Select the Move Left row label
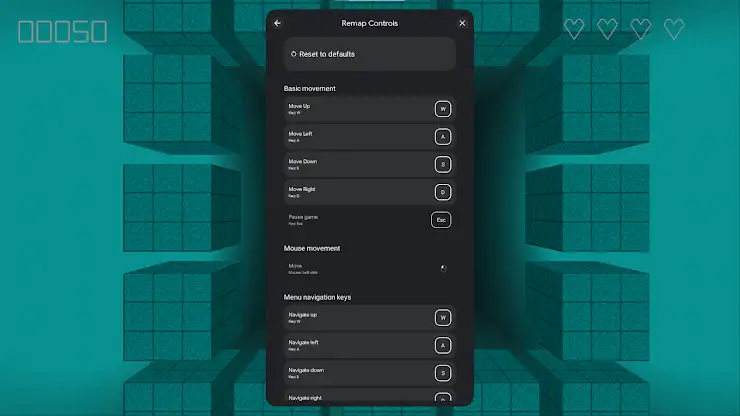Viewport: 740px width, 416px height. 300,134
